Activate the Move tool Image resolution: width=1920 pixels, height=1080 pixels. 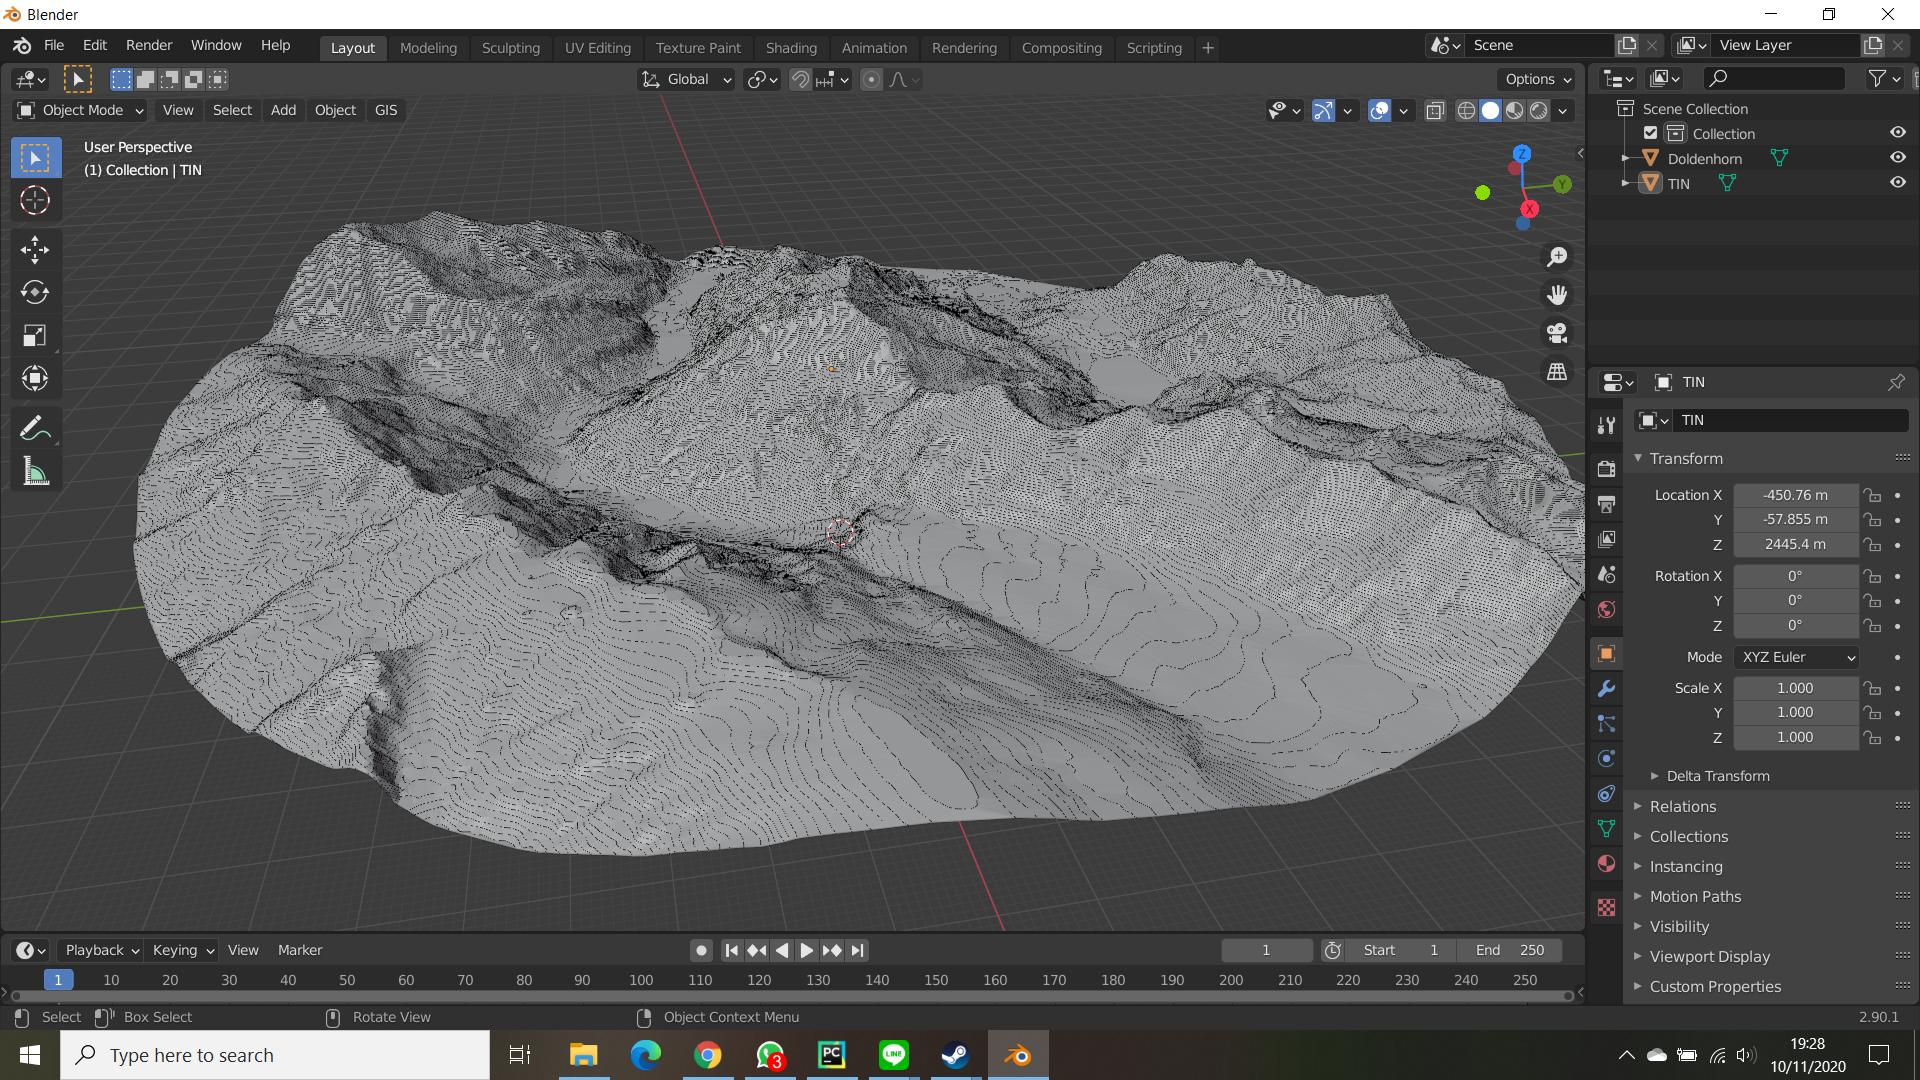click(x=35, y=250)
